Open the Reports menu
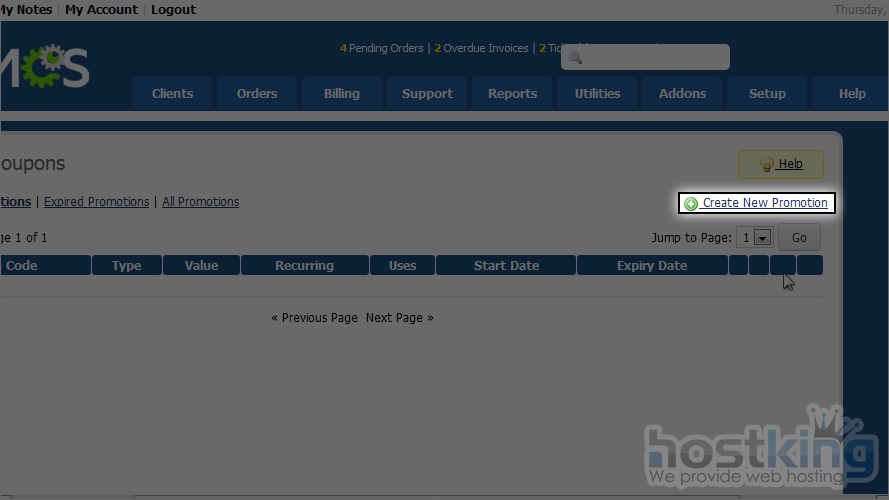This screenshot has width=889, height=500. (512, 94)
